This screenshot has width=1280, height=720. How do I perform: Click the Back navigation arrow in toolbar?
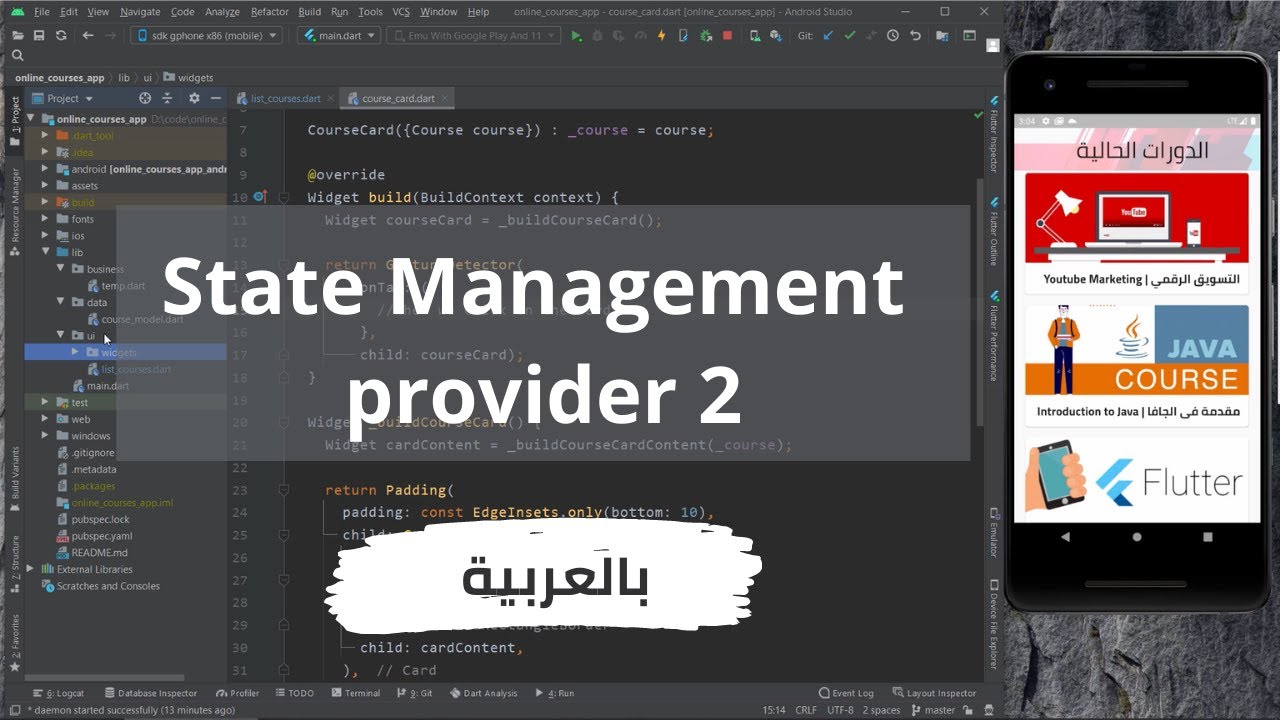[x=88, y=36]
